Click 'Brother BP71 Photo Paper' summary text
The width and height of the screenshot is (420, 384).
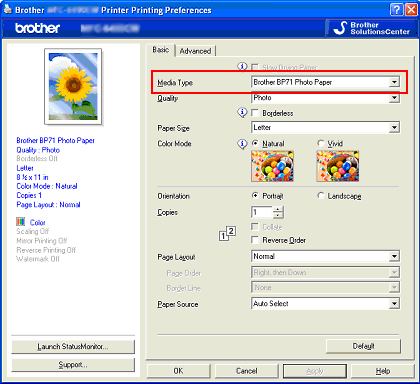coord(56,140)
